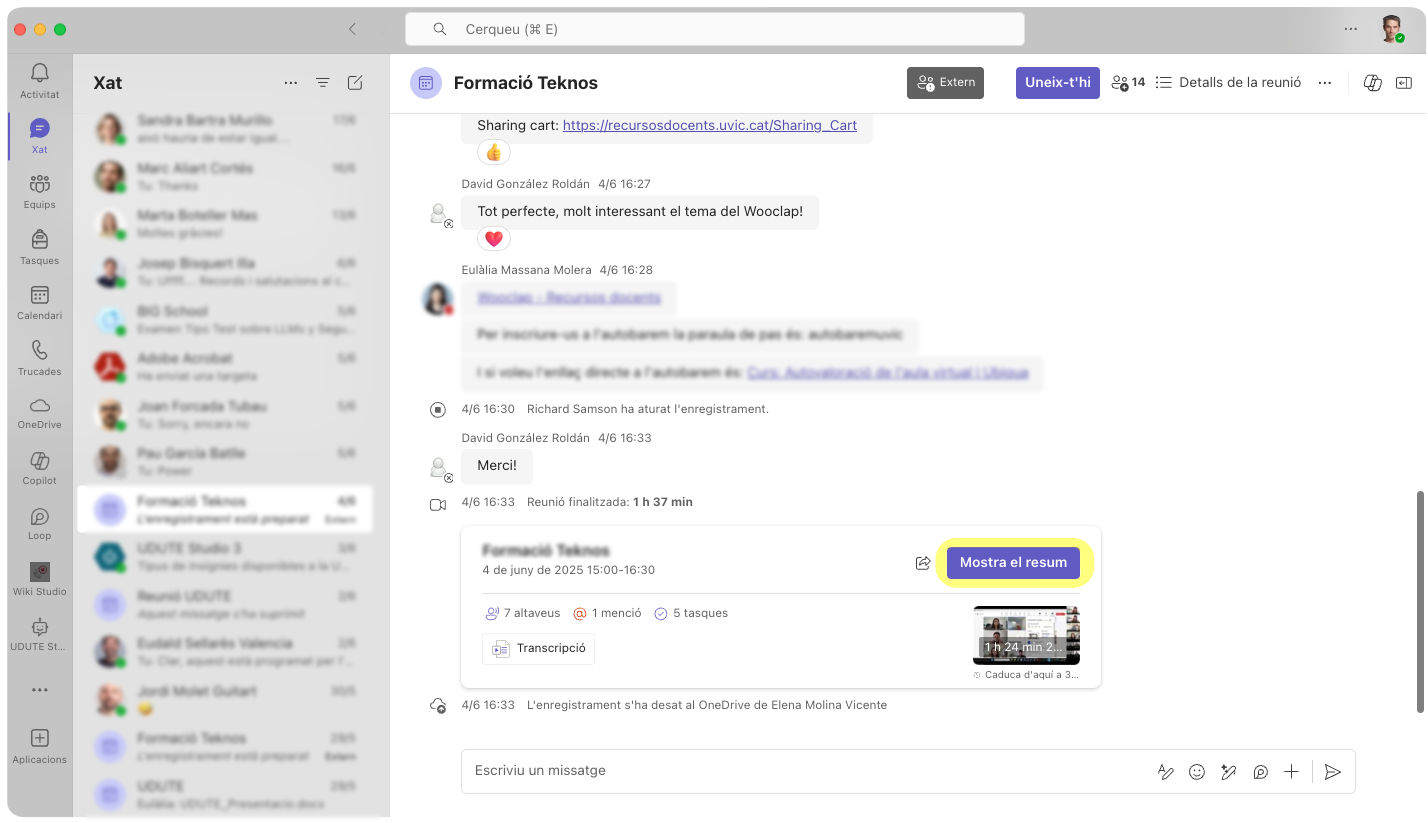Open Jordi Molet Guitart chat
Viewport: 1428px width, 823px height.
coord(224,700)
